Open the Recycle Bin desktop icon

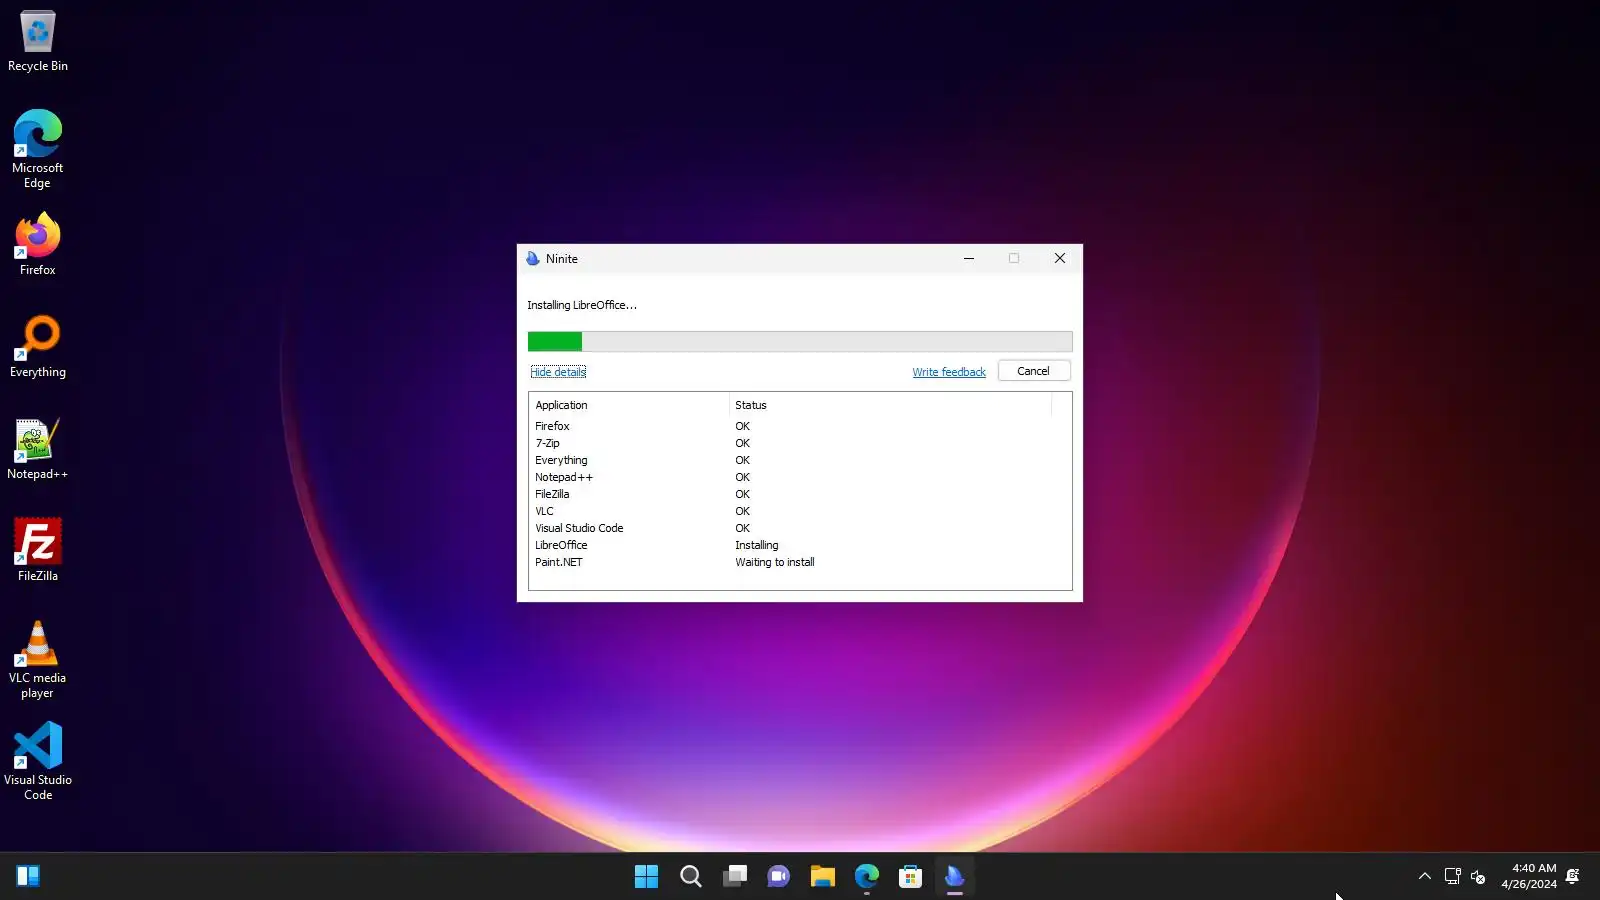38,40
